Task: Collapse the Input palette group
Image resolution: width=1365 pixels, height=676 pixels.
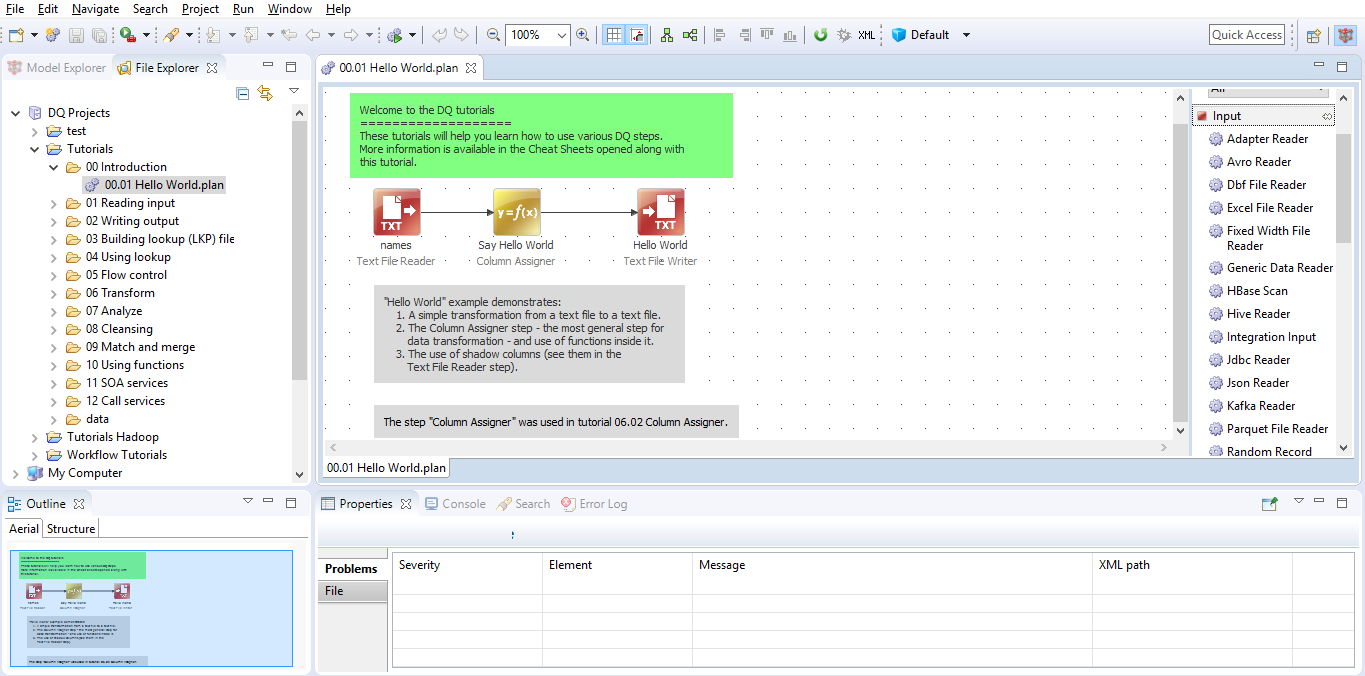Action: click(1263, 116)
